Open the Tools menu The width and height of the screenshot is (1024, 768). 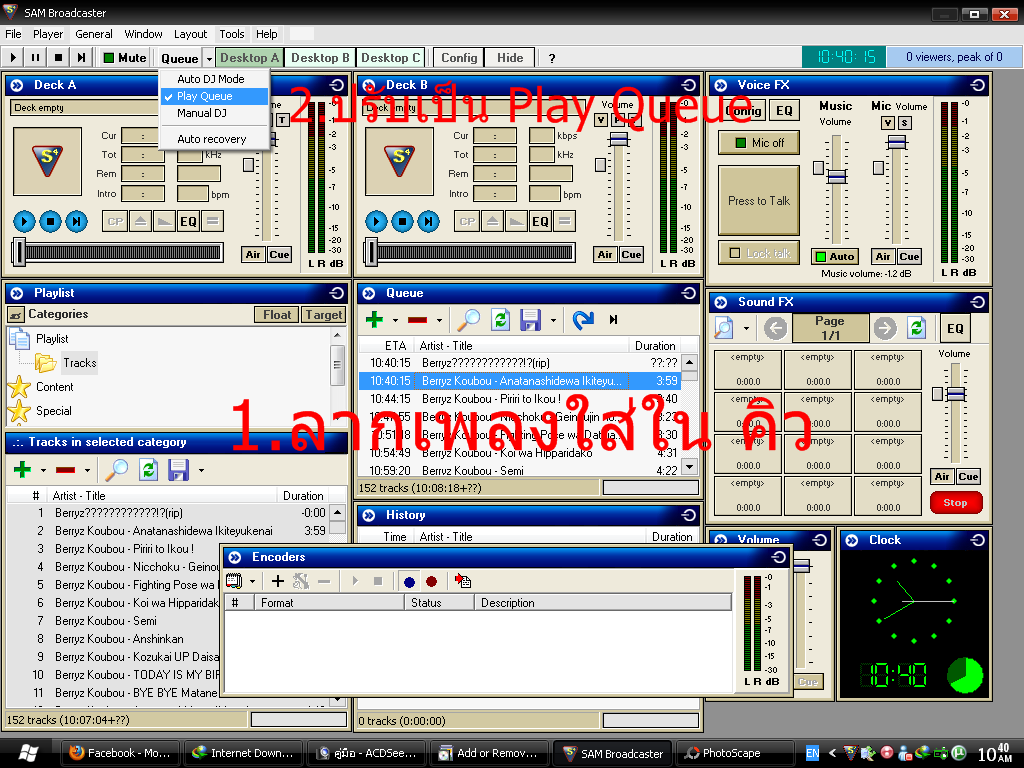point(231,34)
